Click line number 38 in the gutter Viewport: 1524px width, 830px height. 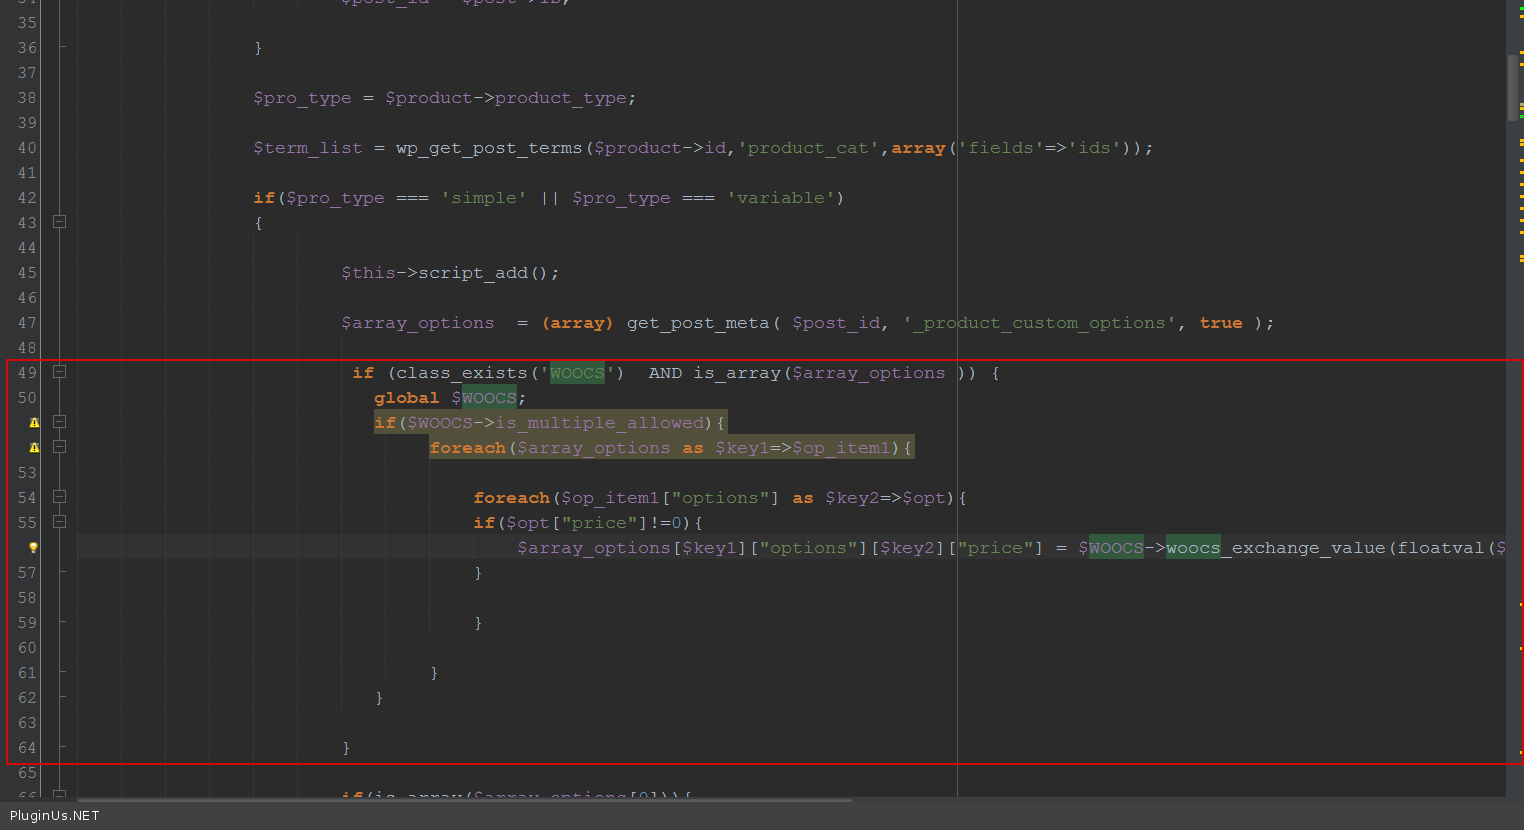point(27,98)
